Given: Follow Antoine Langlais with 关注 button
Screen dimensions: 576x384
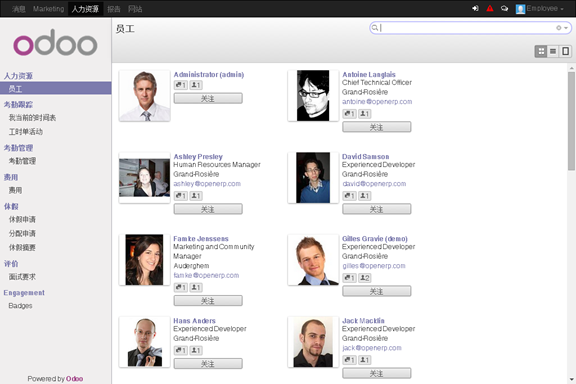Looking at the screenshot, I should pos(377,127).
